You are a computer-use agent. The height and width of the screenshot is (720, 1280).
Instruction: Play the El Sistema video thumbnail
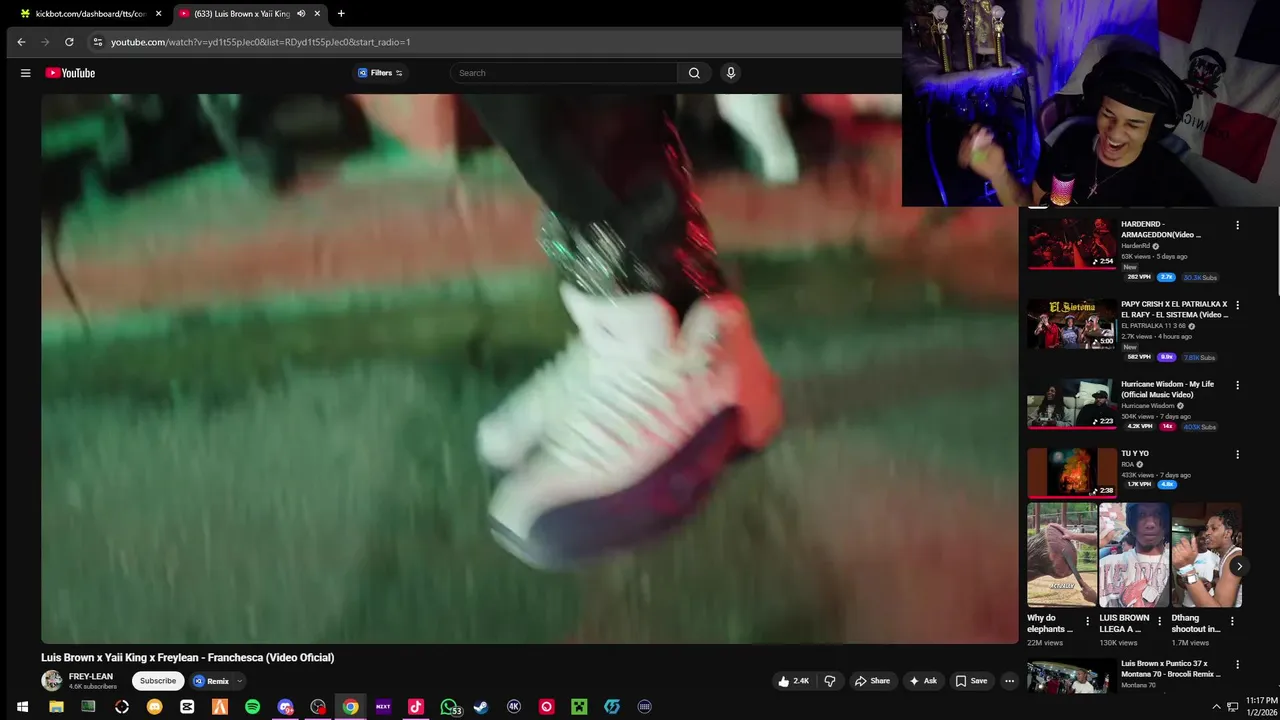(1072, 324)
